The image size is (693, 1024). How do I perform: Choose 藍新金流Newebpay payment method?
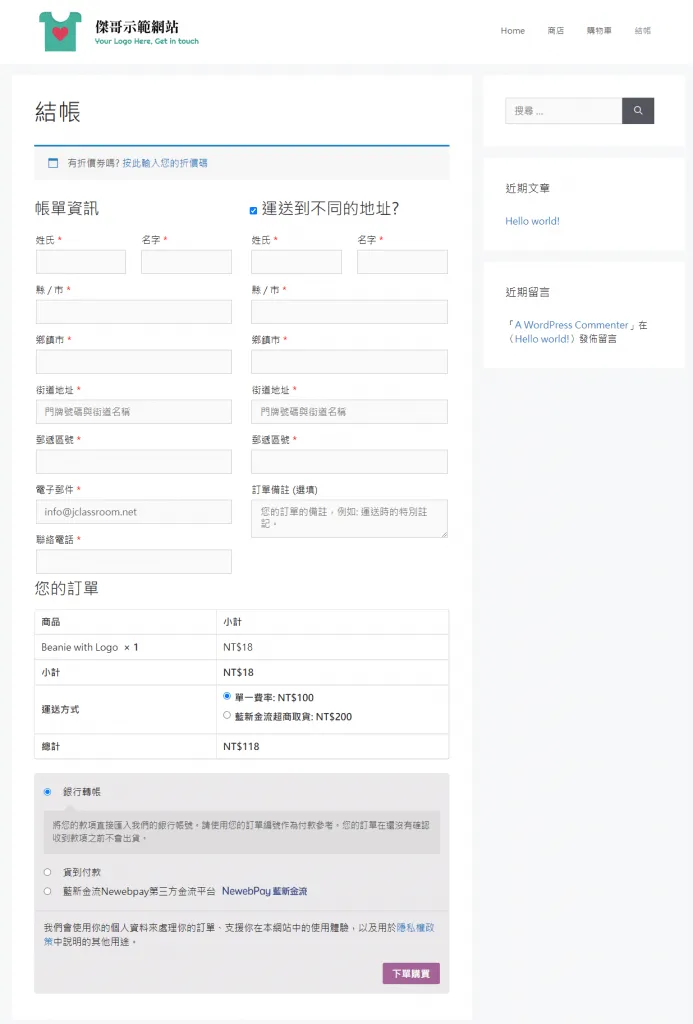pos(47,891)
